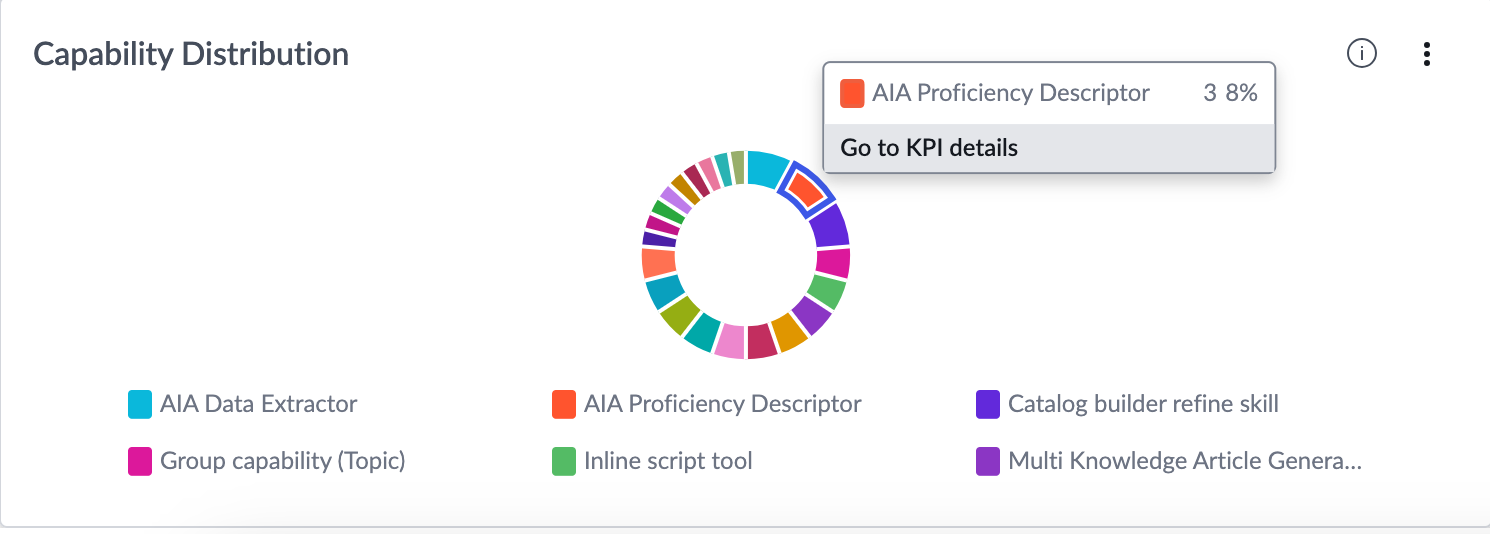Viewport: 1490px width, 534px height.
Task: Click the purple Multi Knowledge Article legend swatch
Action: [988, 462]
